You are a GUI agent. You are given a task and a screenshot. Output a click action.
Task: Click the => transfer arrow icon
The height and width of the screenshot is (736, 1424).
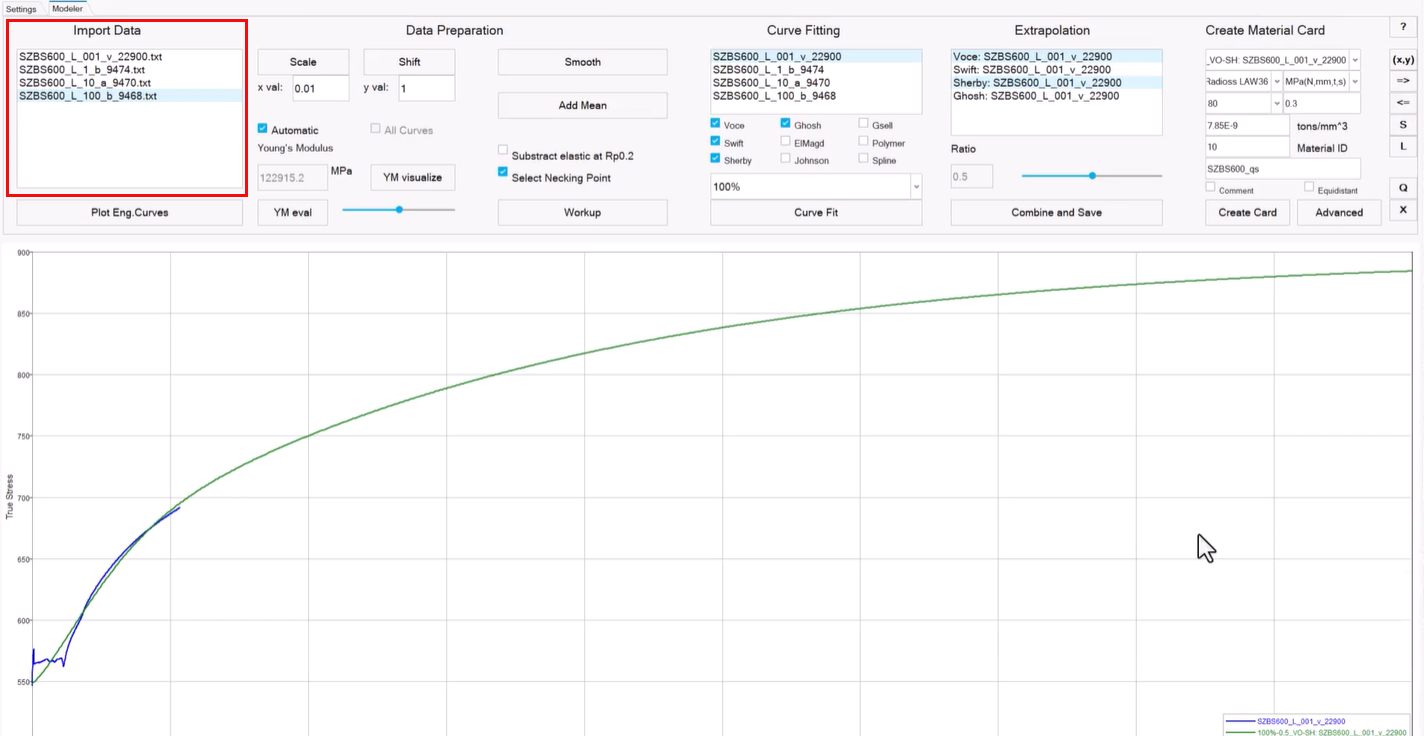click(x=1403, y=81)
